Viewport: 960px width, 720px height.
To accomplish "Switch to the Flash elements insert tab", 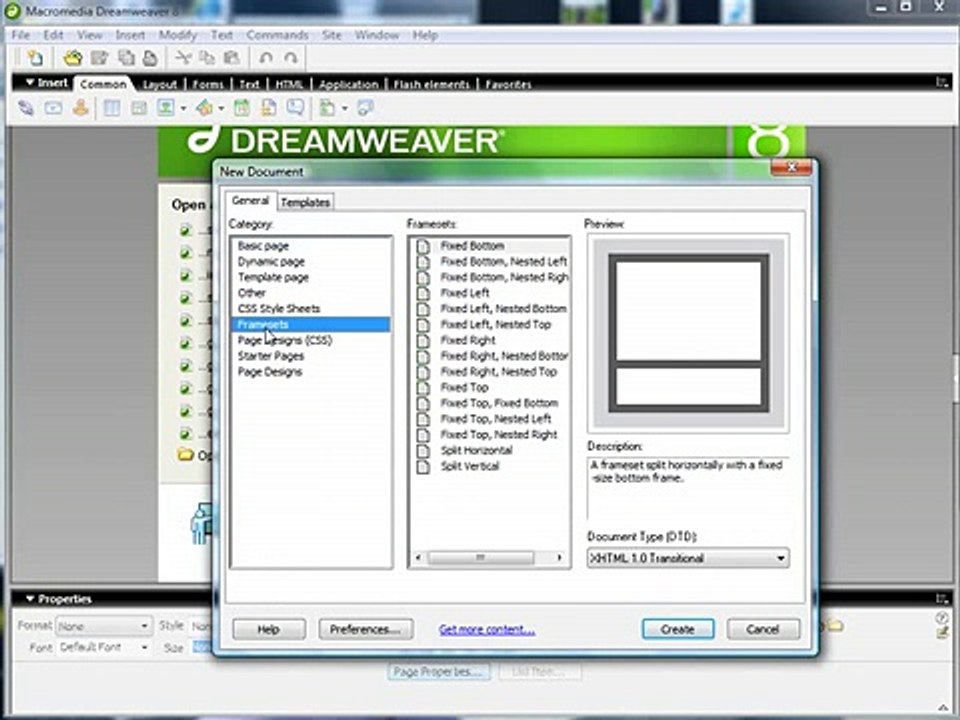I will click(x=432, y=84).
